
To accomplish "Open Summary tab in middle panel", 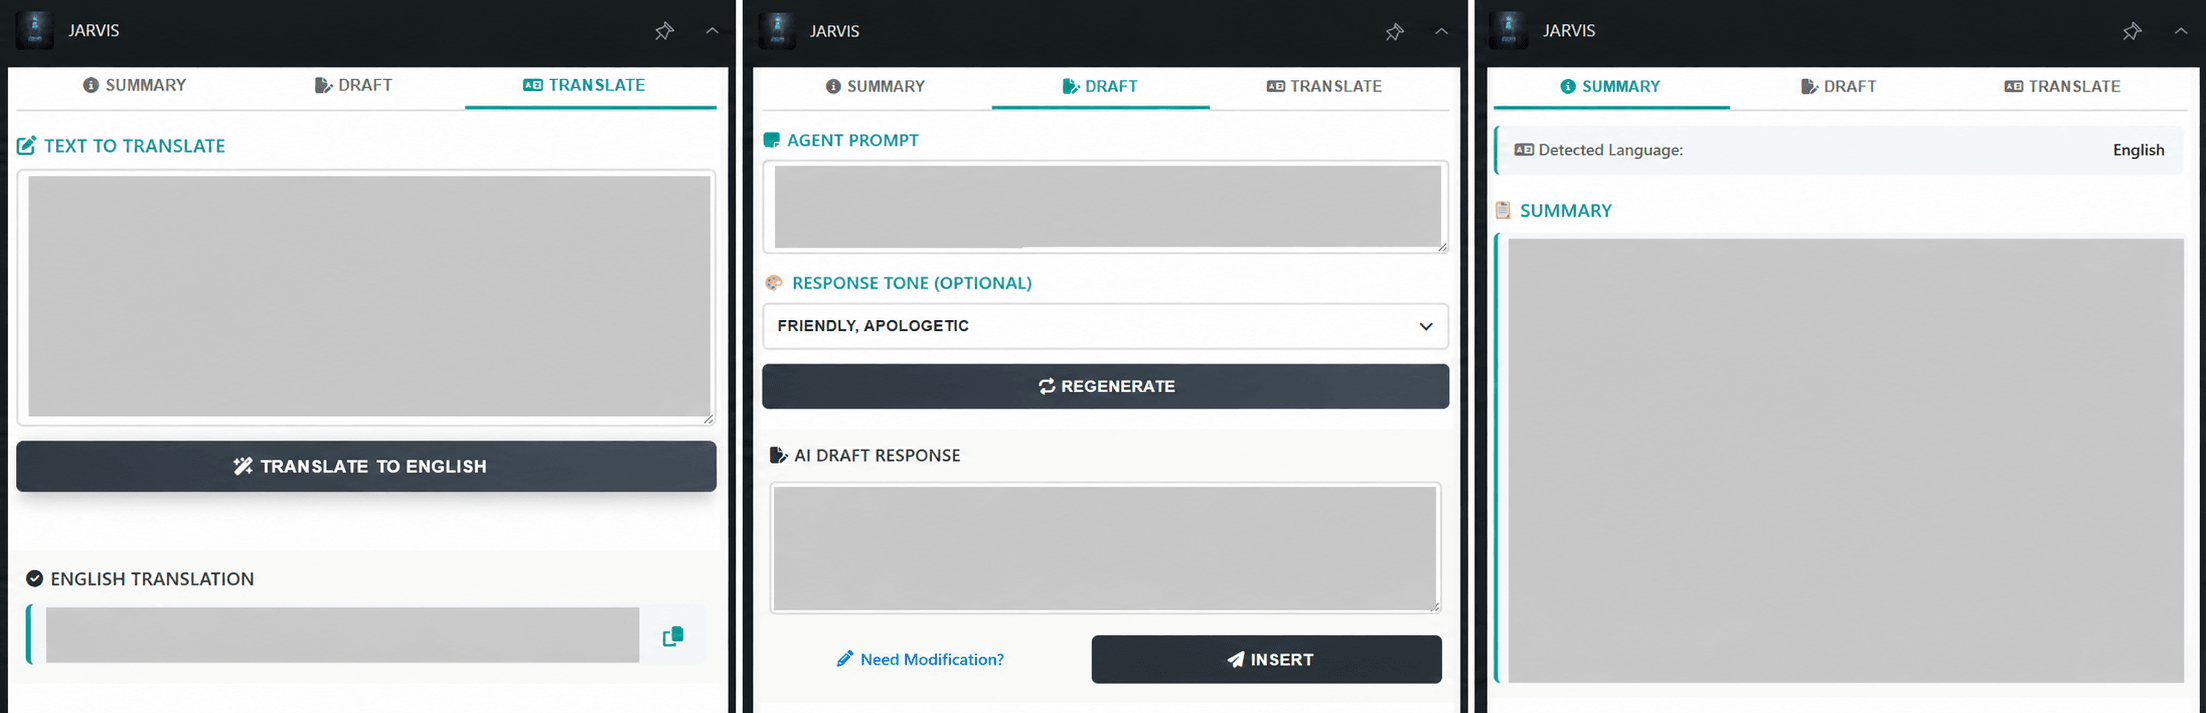I will click(x=875, y=86).
